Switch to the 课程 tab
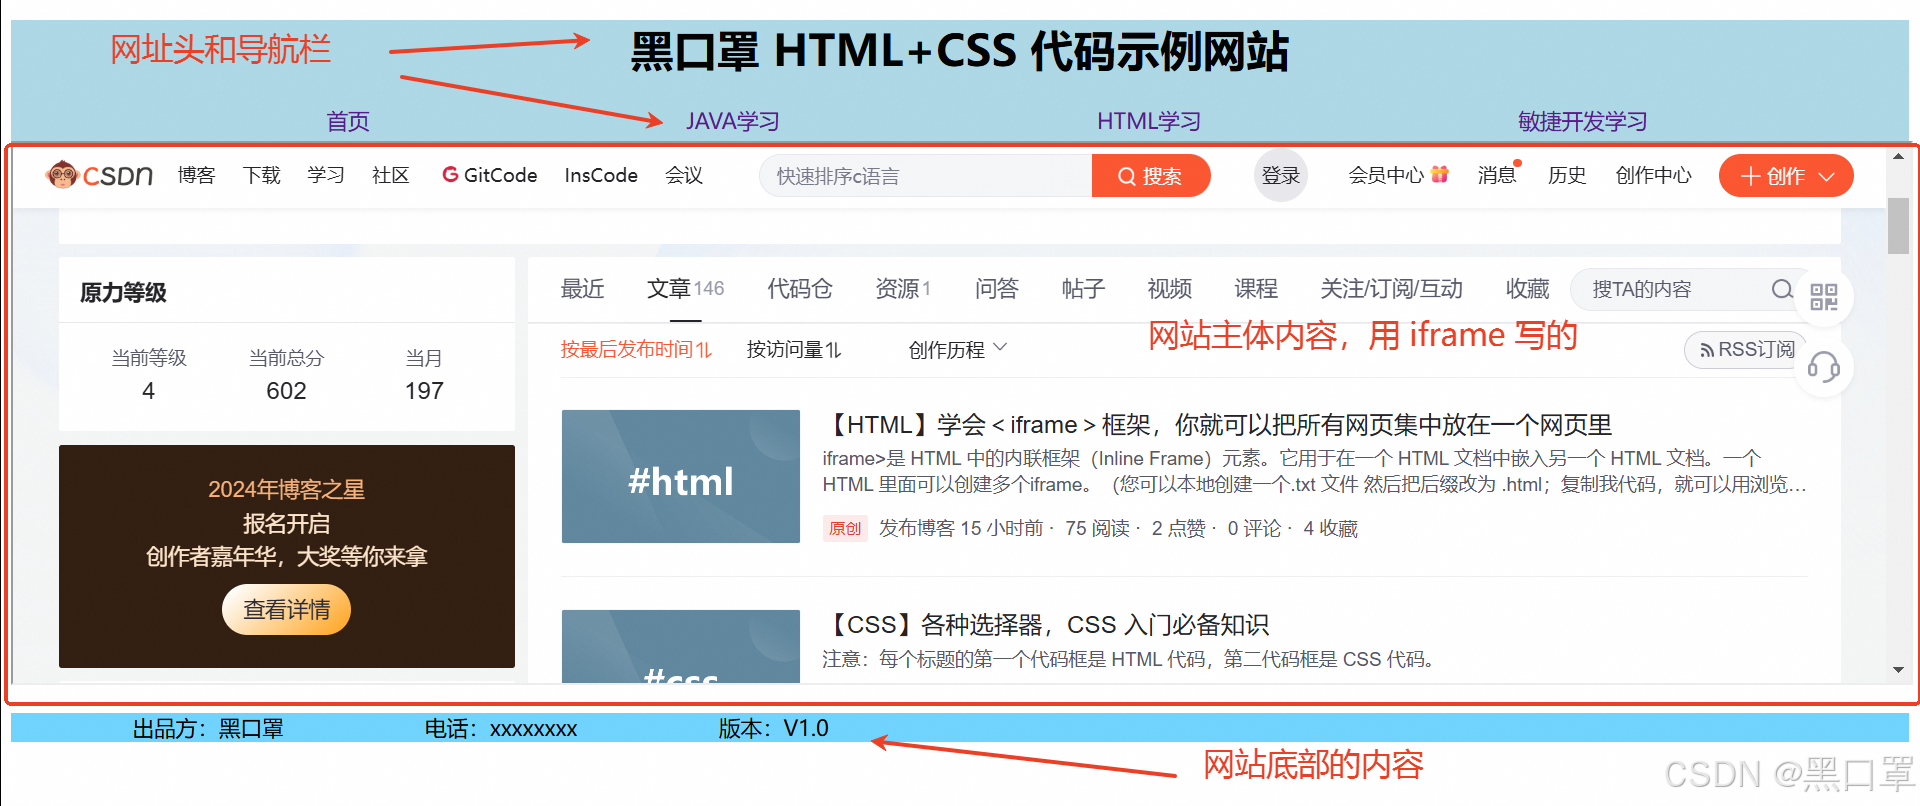This screenshot has width=1920, height=806. (x=1256, y=289)
